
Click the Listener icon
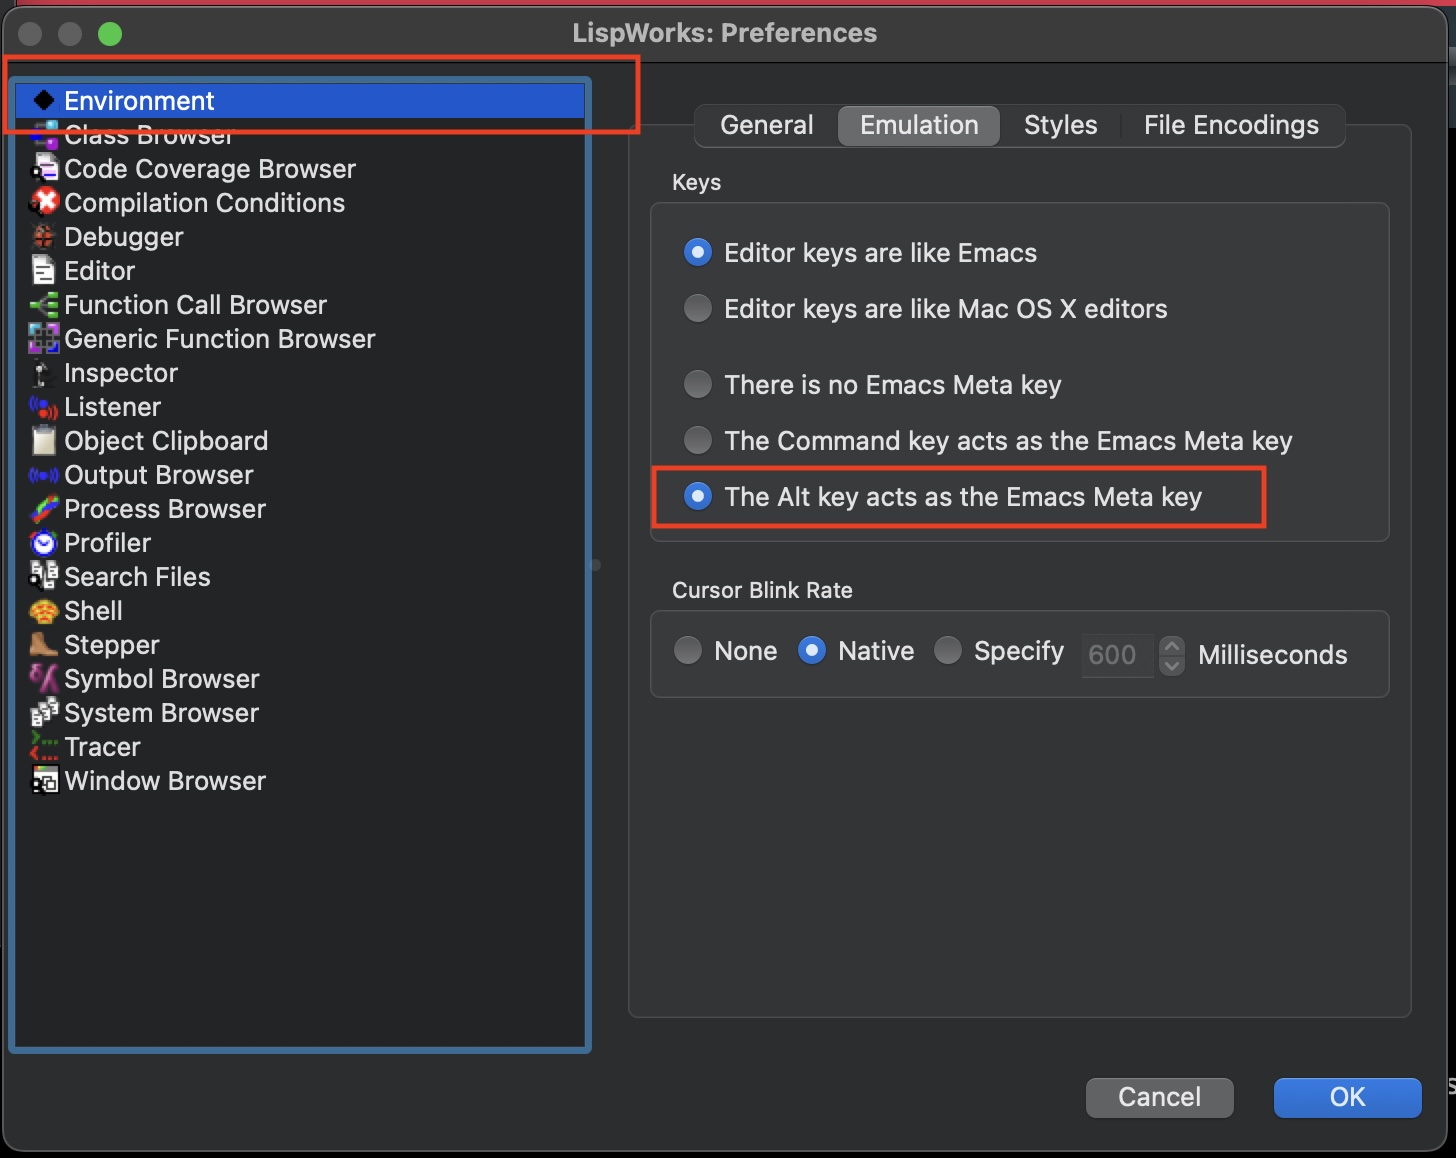[x=44, y=407]
